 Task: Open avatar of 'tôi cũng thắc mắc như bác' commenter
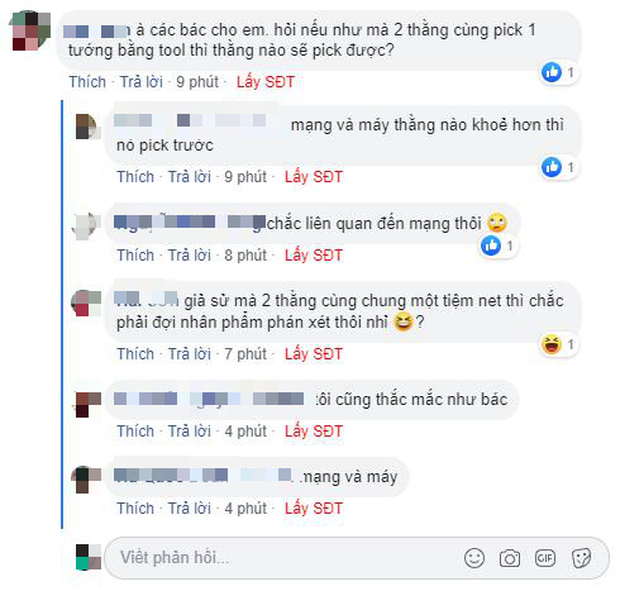pos(88,404)
